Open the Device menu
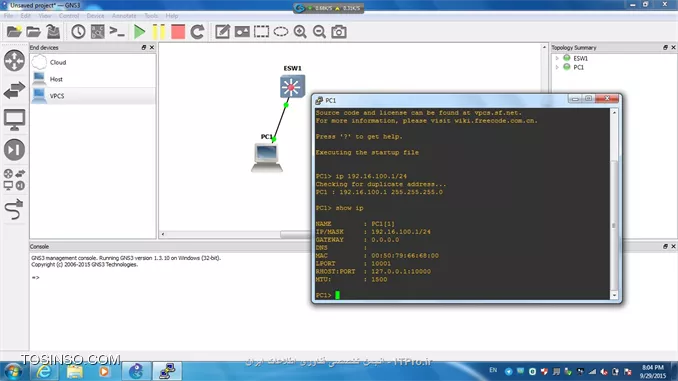Viewport: 678px width, 381px height. click(95, 16)
